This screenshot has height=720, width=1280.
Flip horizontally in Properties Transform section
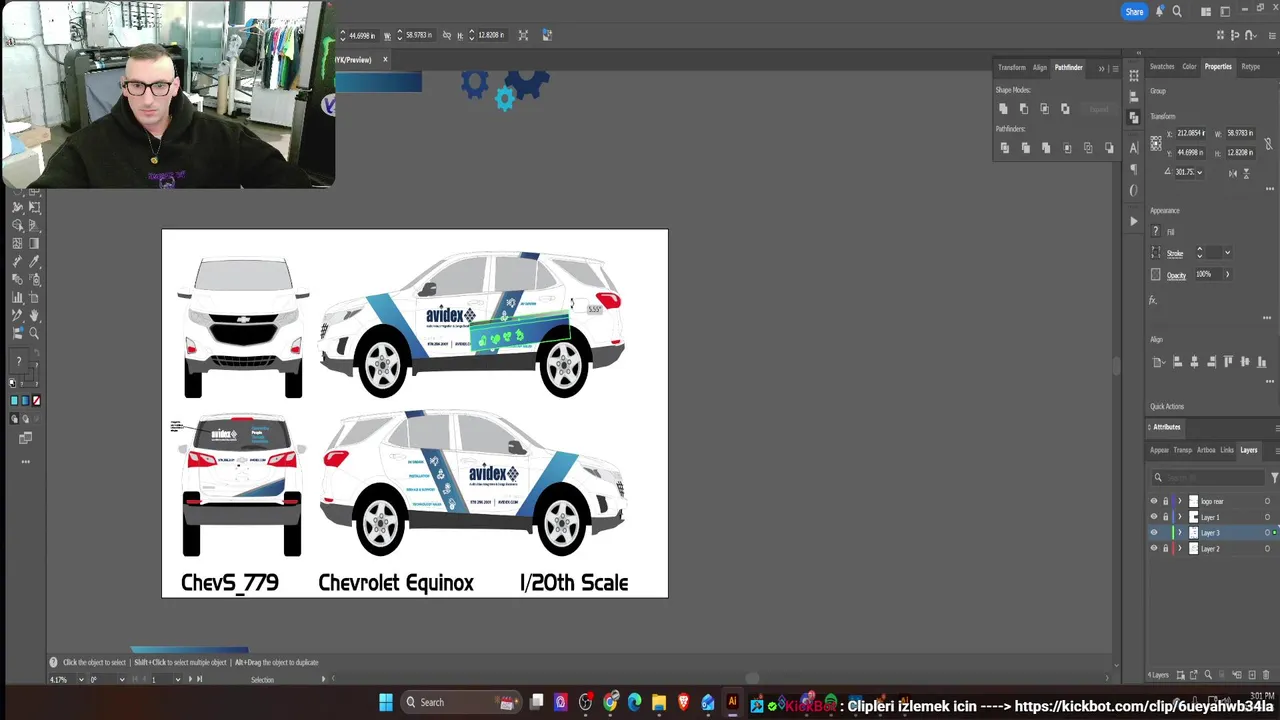point(1233,174)
